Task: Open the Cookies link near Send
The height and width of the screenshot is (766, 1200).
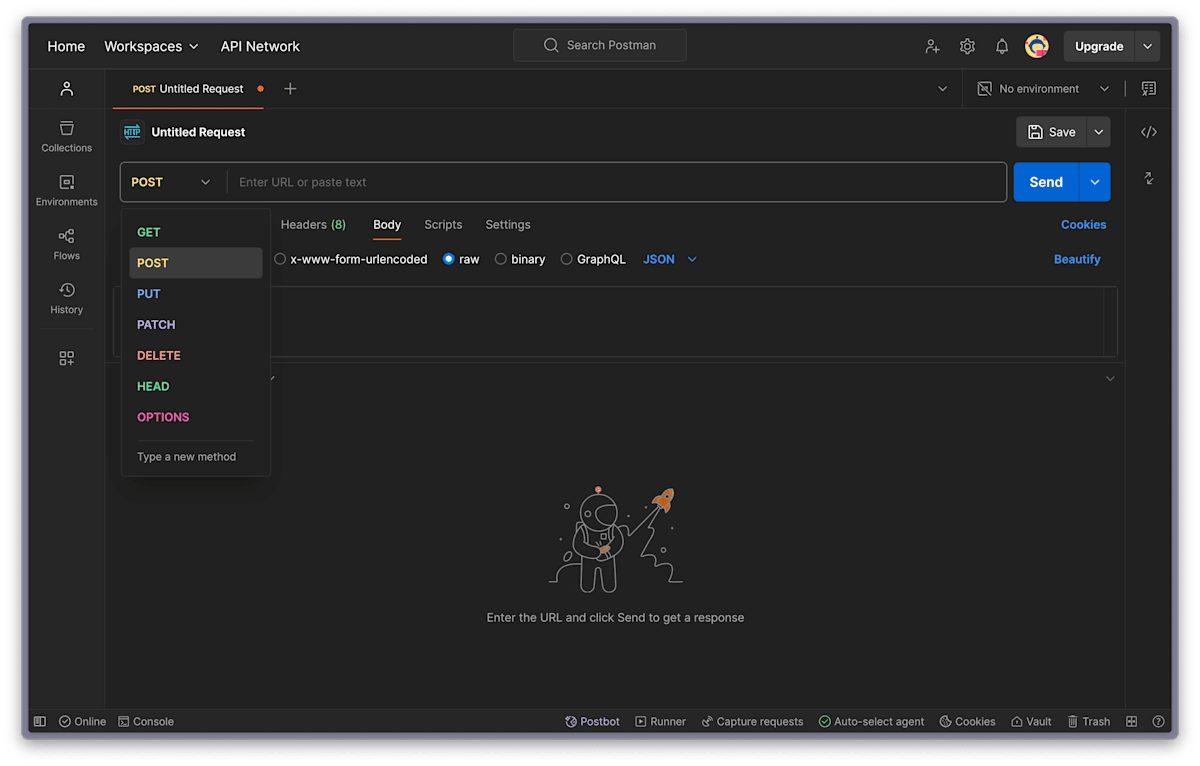Action: [1083, 225]
